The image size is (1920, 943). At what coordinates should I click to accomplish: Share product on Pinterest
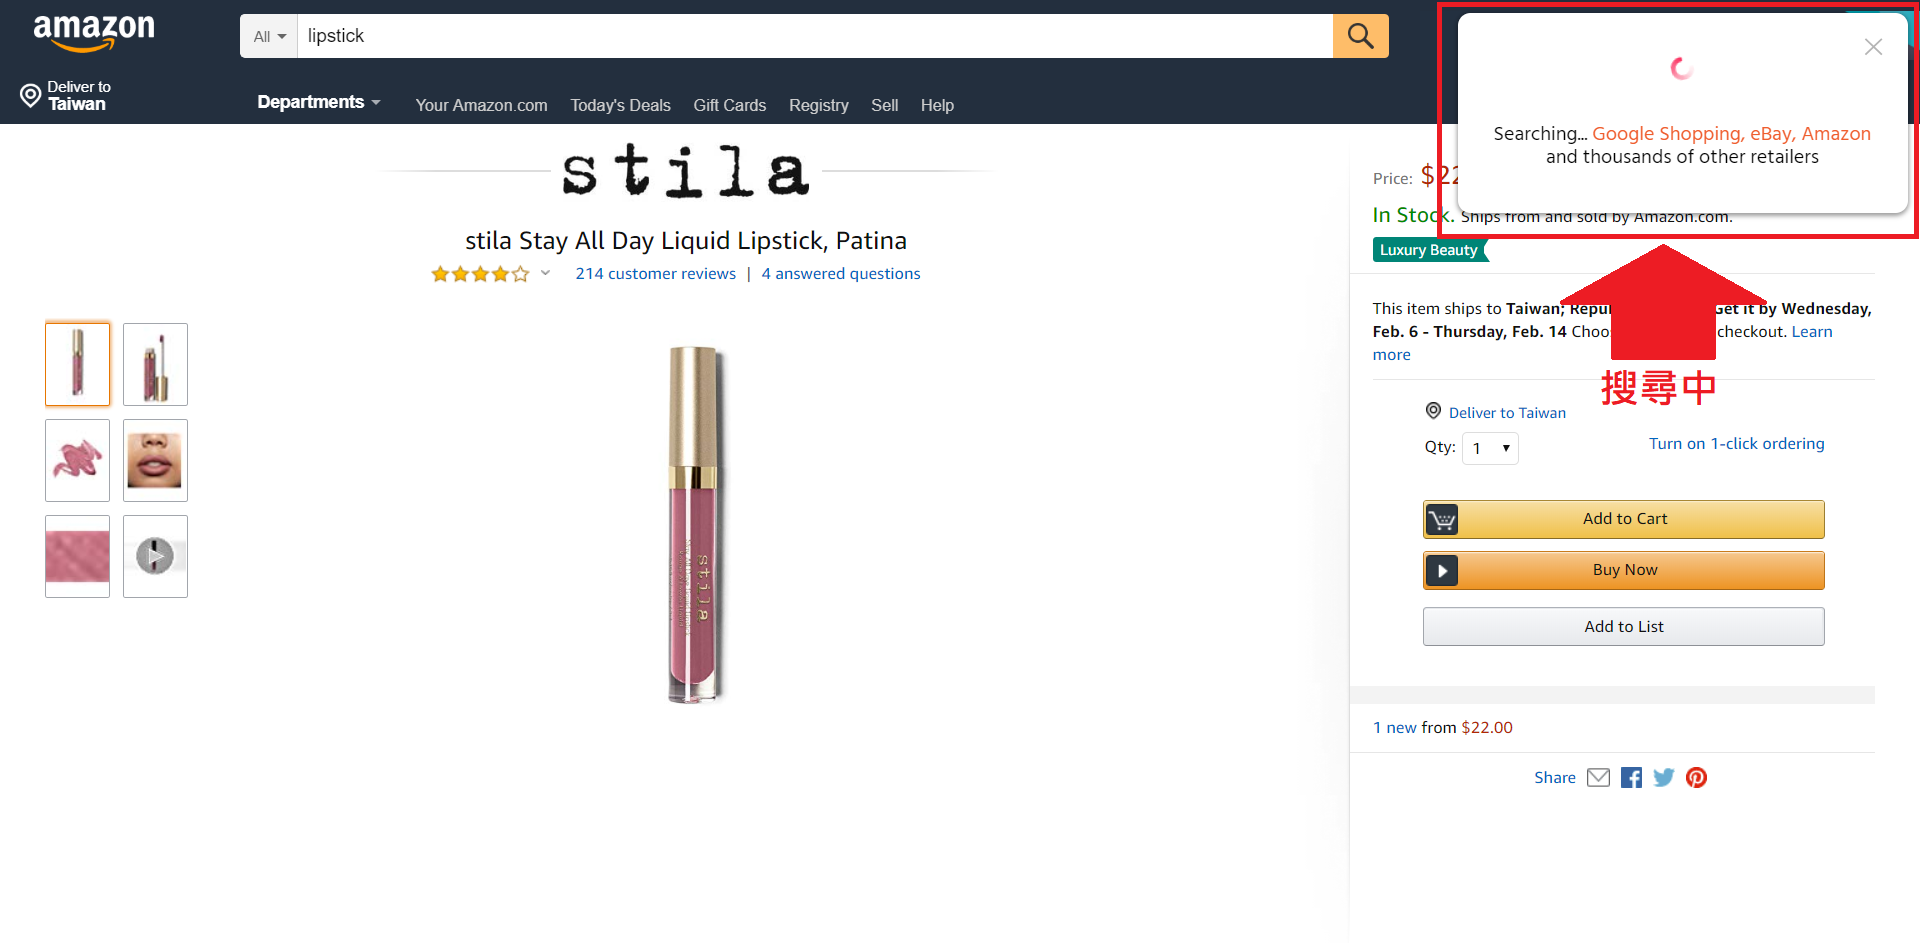(x=1696, y=778)
